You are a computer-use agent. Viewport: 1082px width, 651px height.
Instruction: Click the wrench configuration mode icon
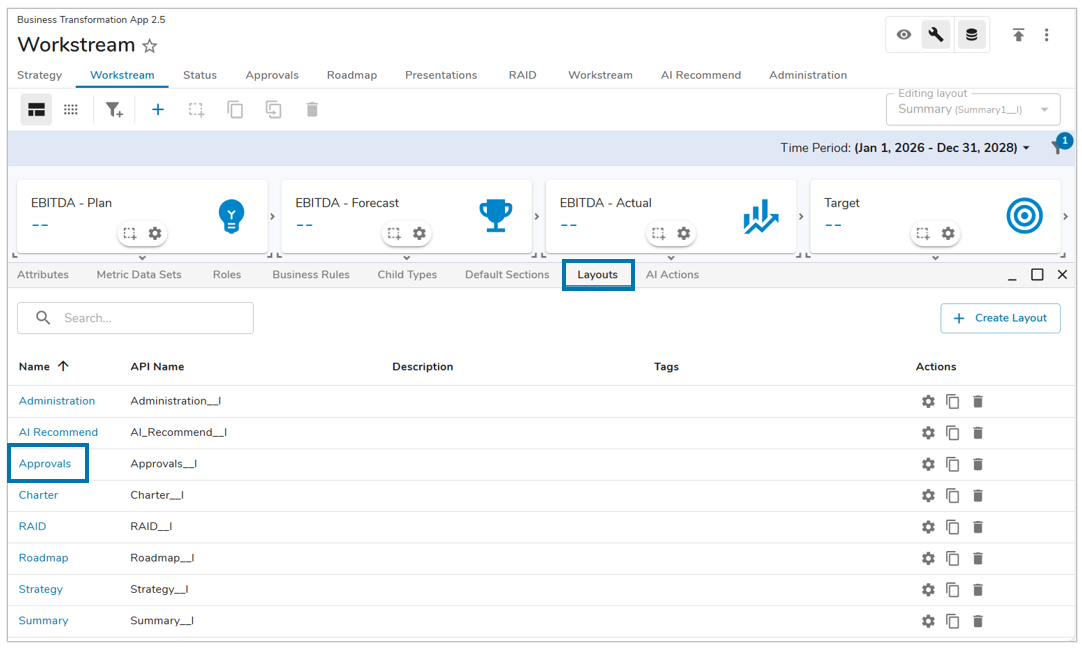tap(936, 35)
